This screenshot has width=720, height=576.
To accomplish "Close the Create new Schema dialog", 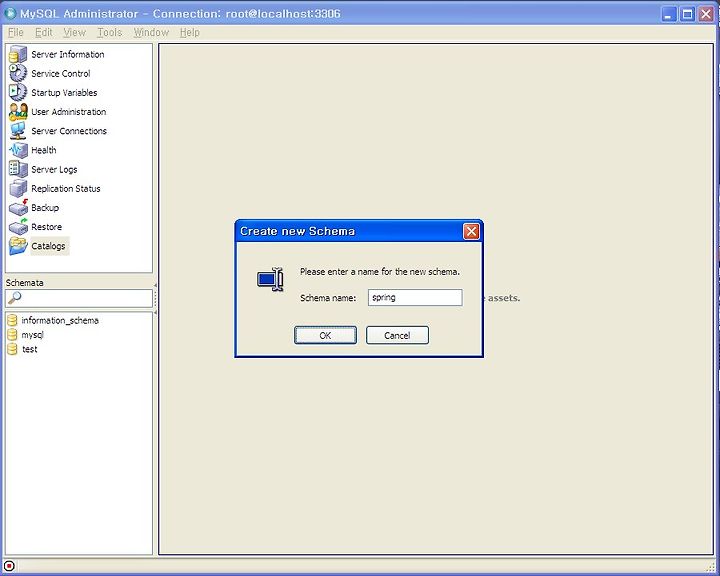I will (471, 232).
